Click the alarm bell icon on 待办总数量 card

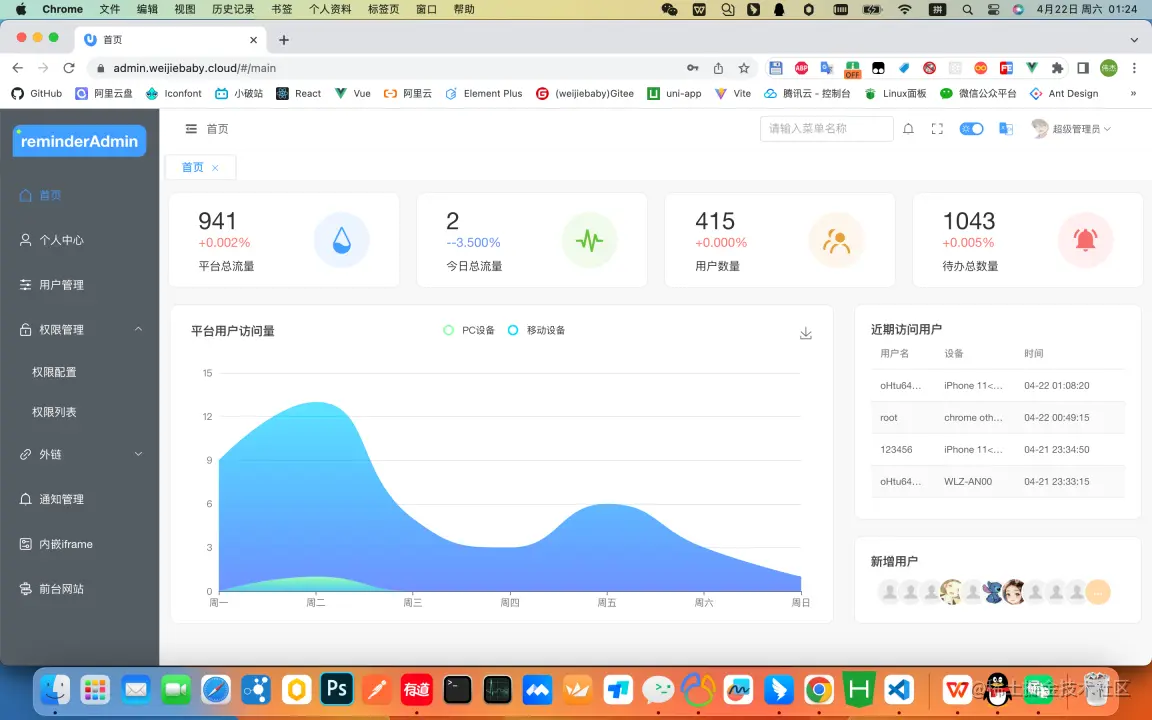1085,240
